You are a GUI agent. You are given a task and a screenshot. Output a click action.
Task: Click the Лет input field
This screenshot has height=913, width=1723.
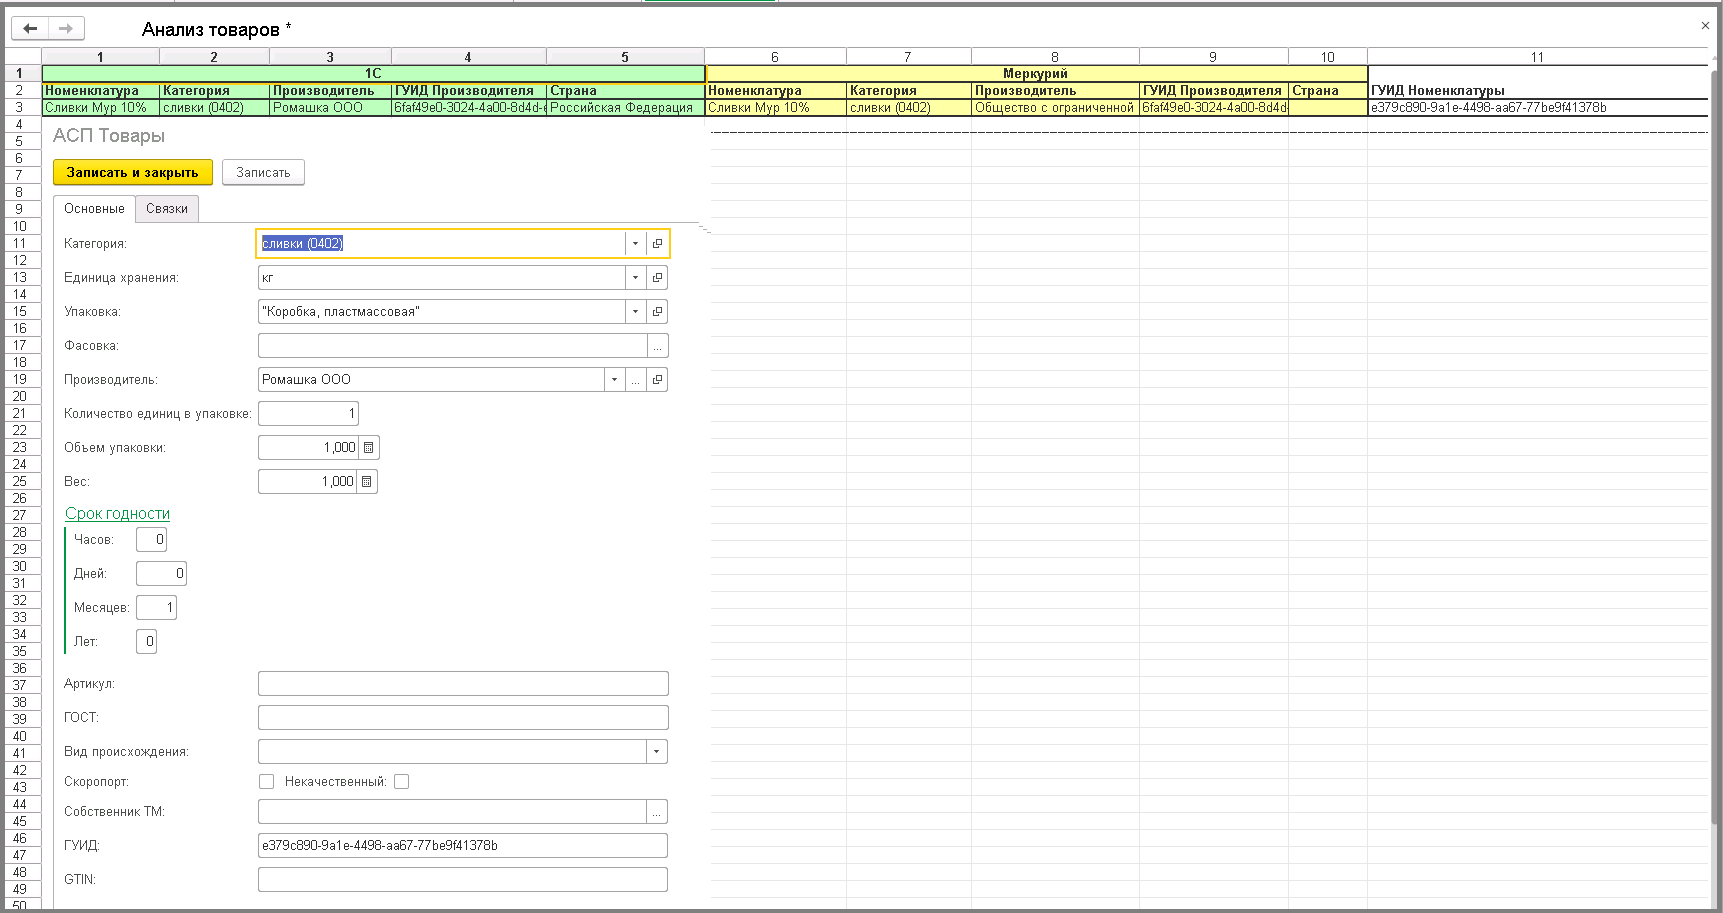coord(146,641)
